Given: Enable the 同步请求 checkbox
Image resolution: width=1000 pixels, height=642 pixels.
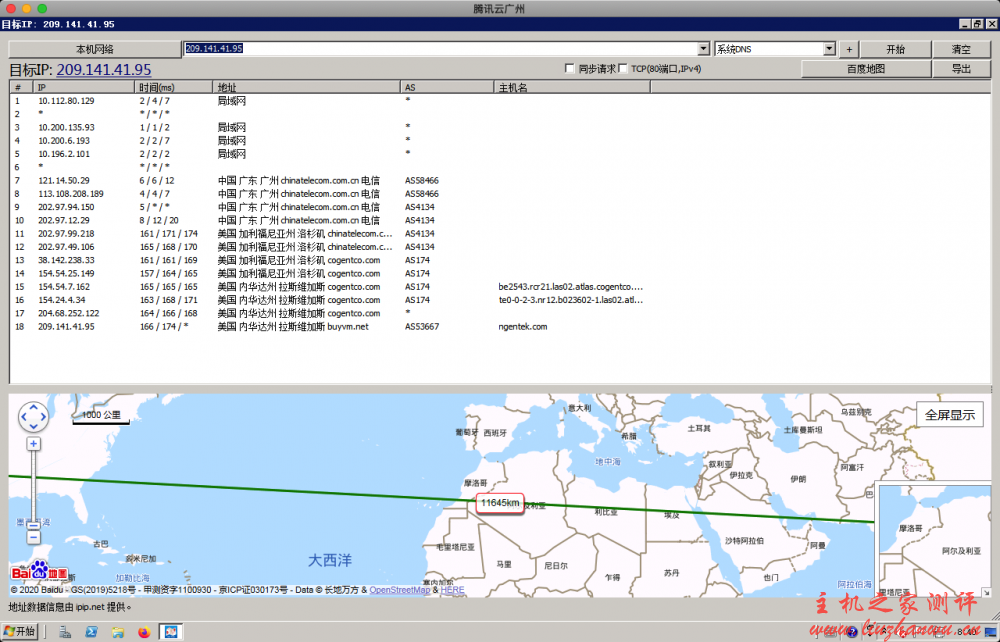Looking at the screenshot, I should coord(570,68).
